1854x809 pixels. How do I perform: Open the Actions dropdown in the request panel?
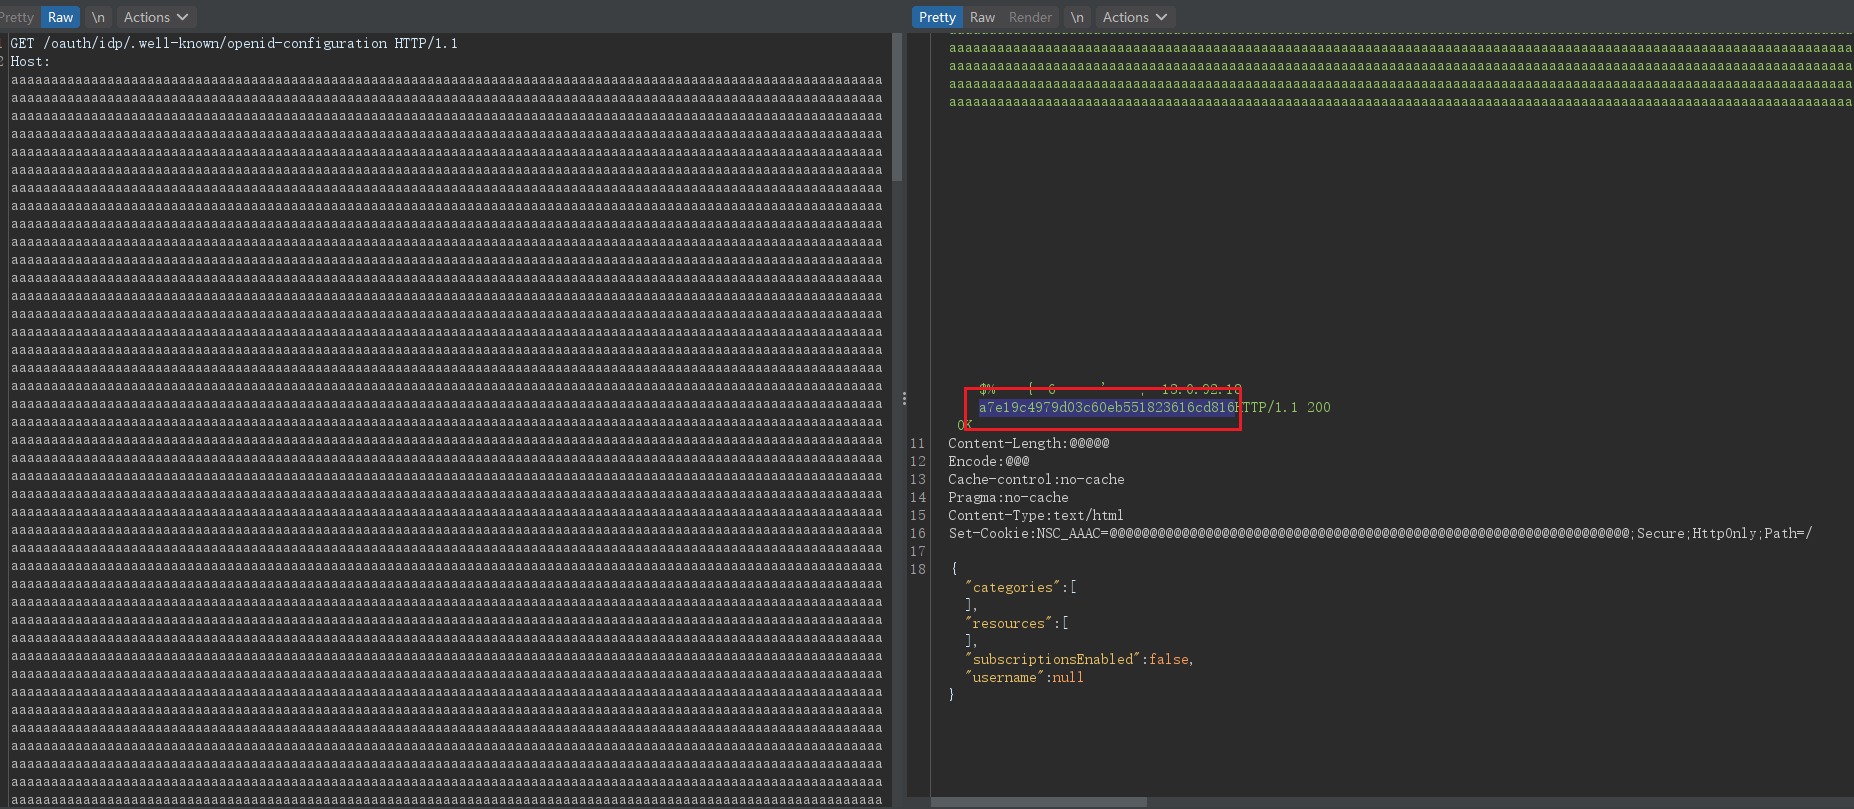[155, 17]
